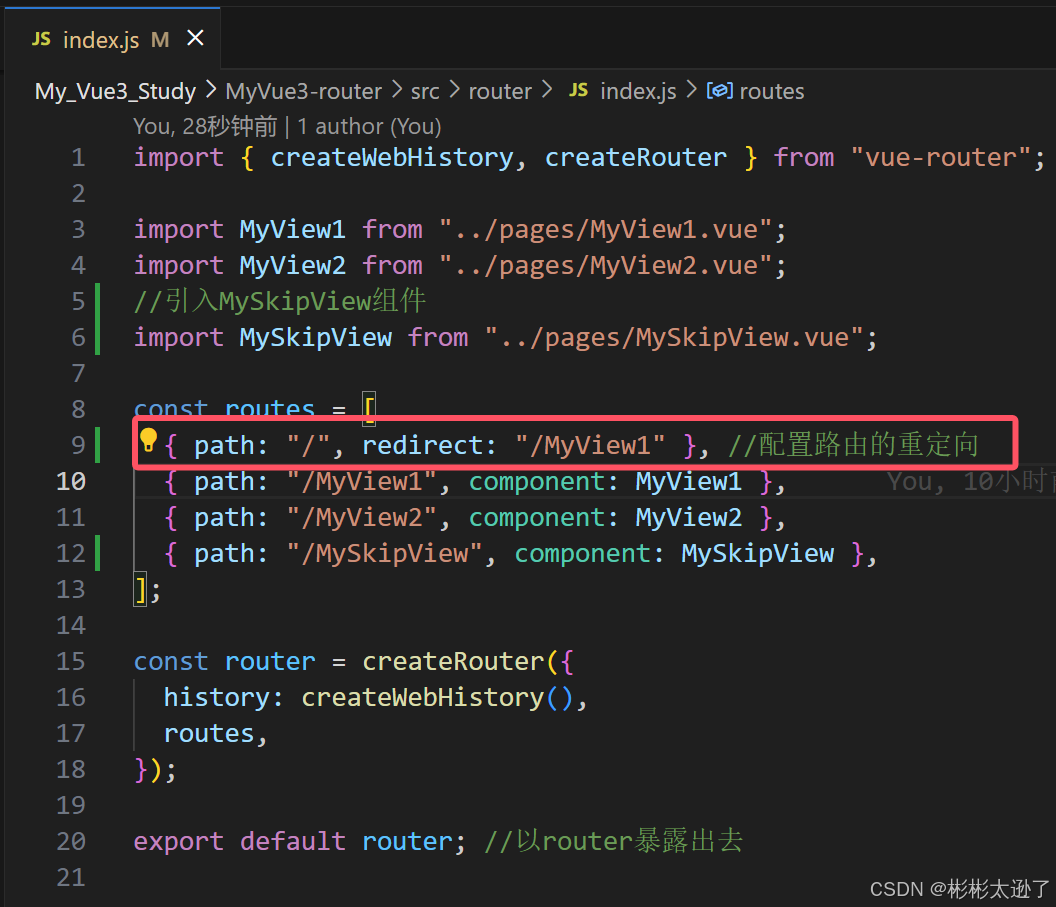Click the "vue-router" string on line 1
The width and height of the screenshot is (1056, 907).
[941, 158]
